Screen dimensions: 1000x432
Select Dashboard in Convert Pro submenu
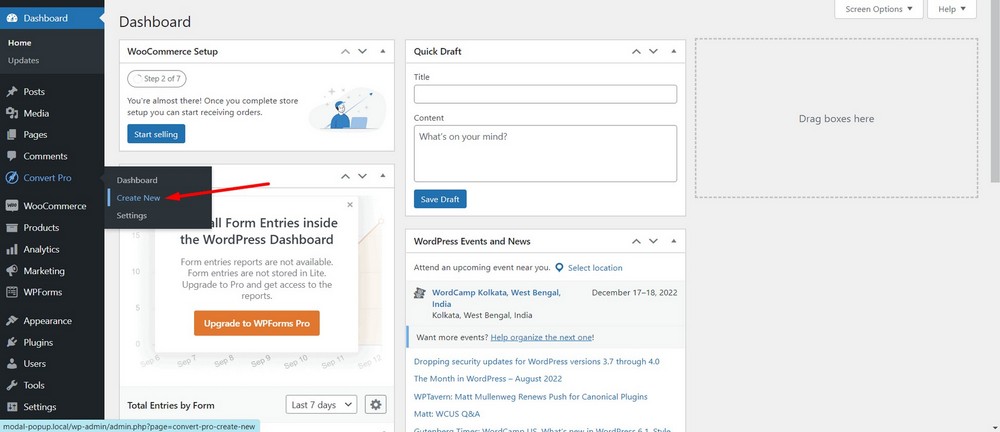pyautogui.click(x=137, y=181)
